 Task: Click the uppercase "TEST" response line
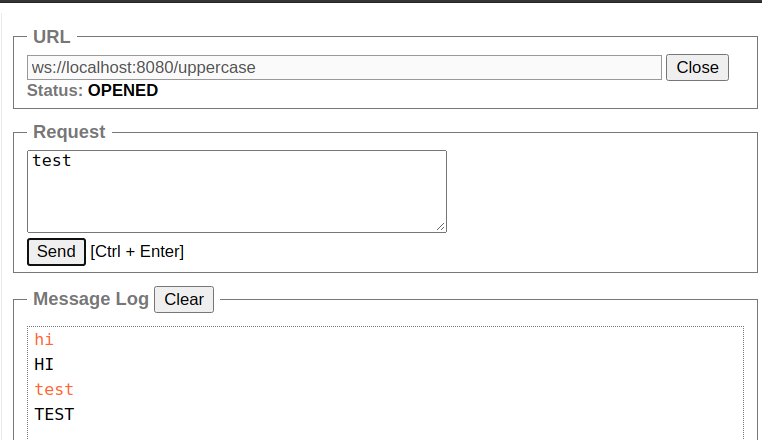[x=54, y=414]
